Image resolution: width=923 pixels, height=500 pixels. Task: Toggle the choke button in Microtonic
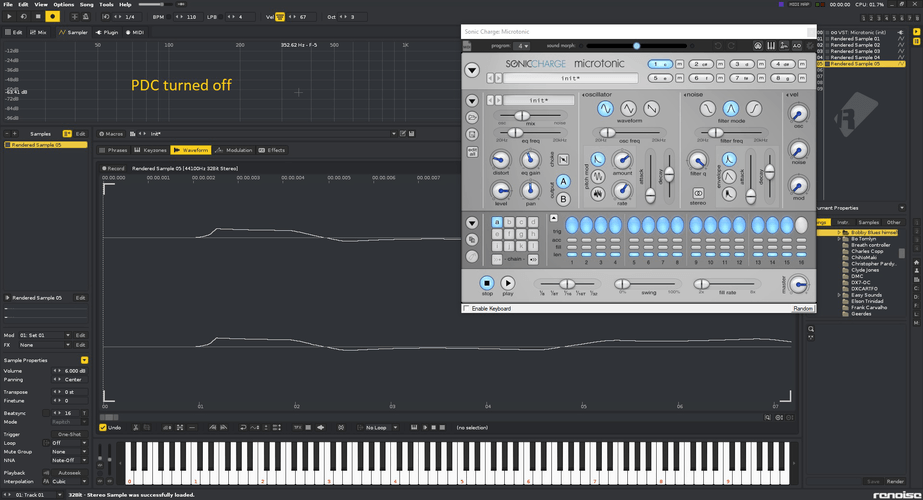click(563, 160)
